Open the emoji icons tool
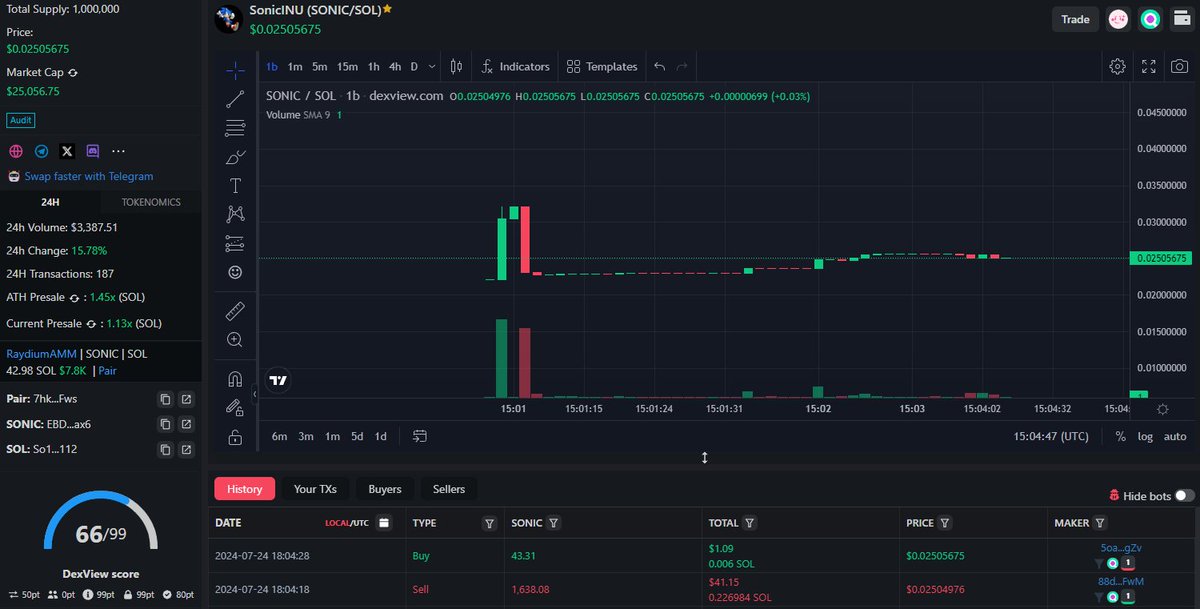 pos(235,271)
